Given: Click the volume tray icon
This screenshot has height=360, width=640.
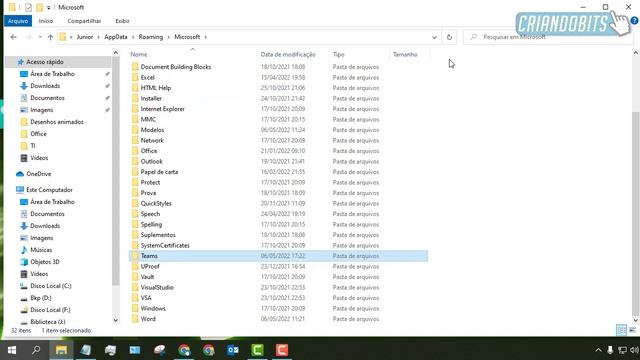Looking at the screenshot, I should [x=634, y=350].
